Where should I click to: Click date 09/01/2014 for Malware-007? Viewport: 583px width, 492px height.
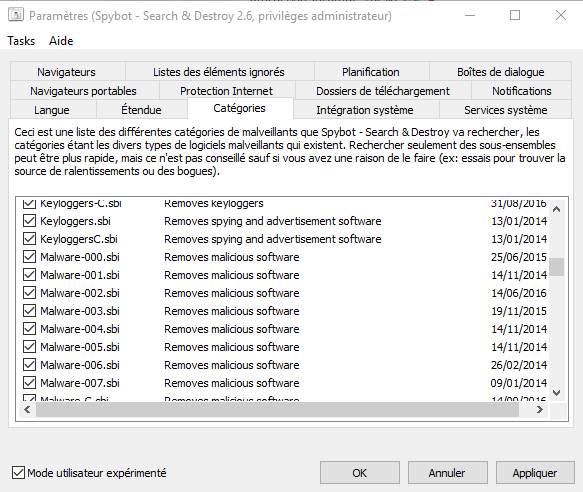point(519,383)
